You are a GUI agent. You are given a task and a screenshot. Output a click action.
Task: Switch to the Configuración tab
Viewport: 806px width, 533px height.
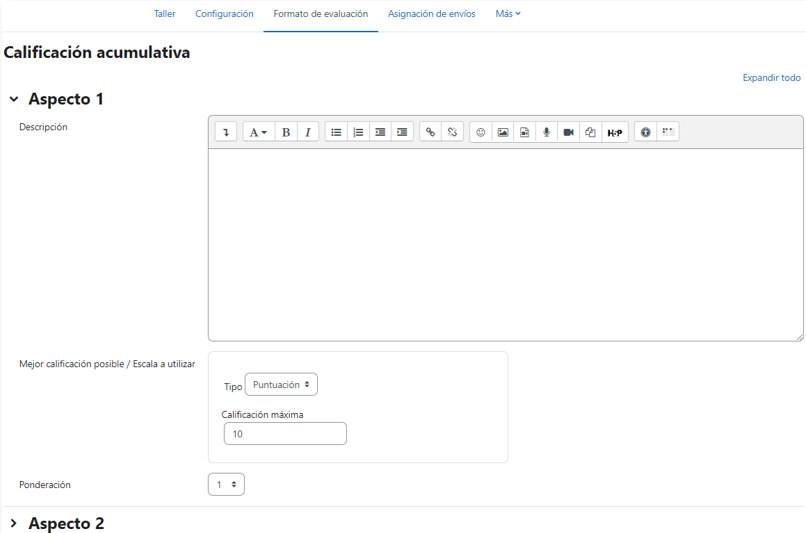click(224, 14)
